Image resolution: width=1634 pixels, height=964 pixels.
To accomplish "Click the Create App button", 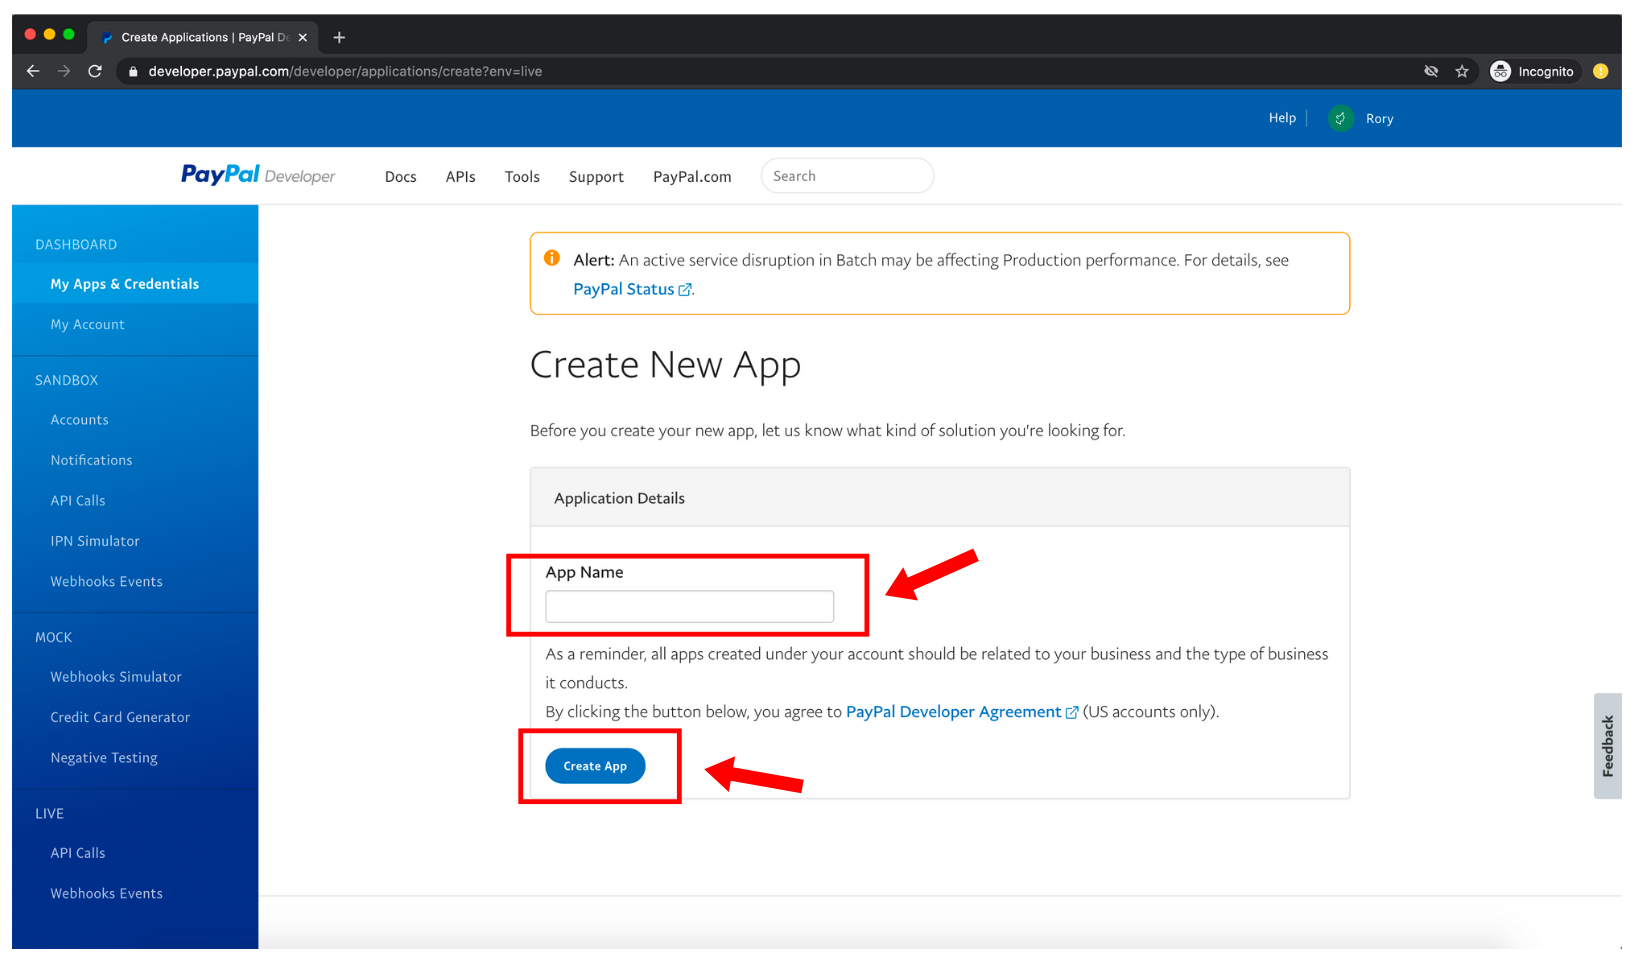I will point(595,766).
